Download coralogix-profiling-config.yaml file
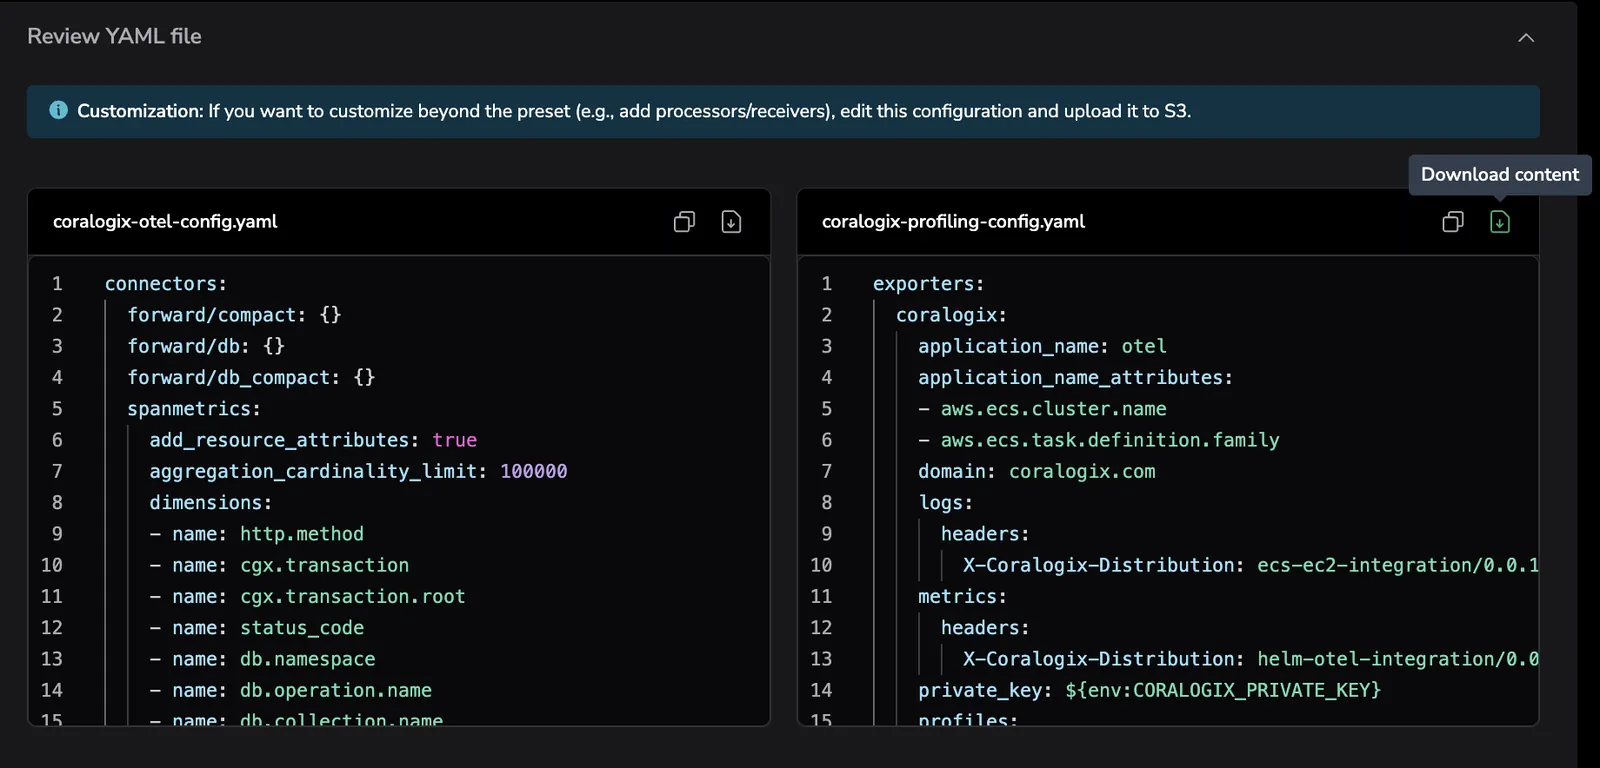 coord(1500,222)
